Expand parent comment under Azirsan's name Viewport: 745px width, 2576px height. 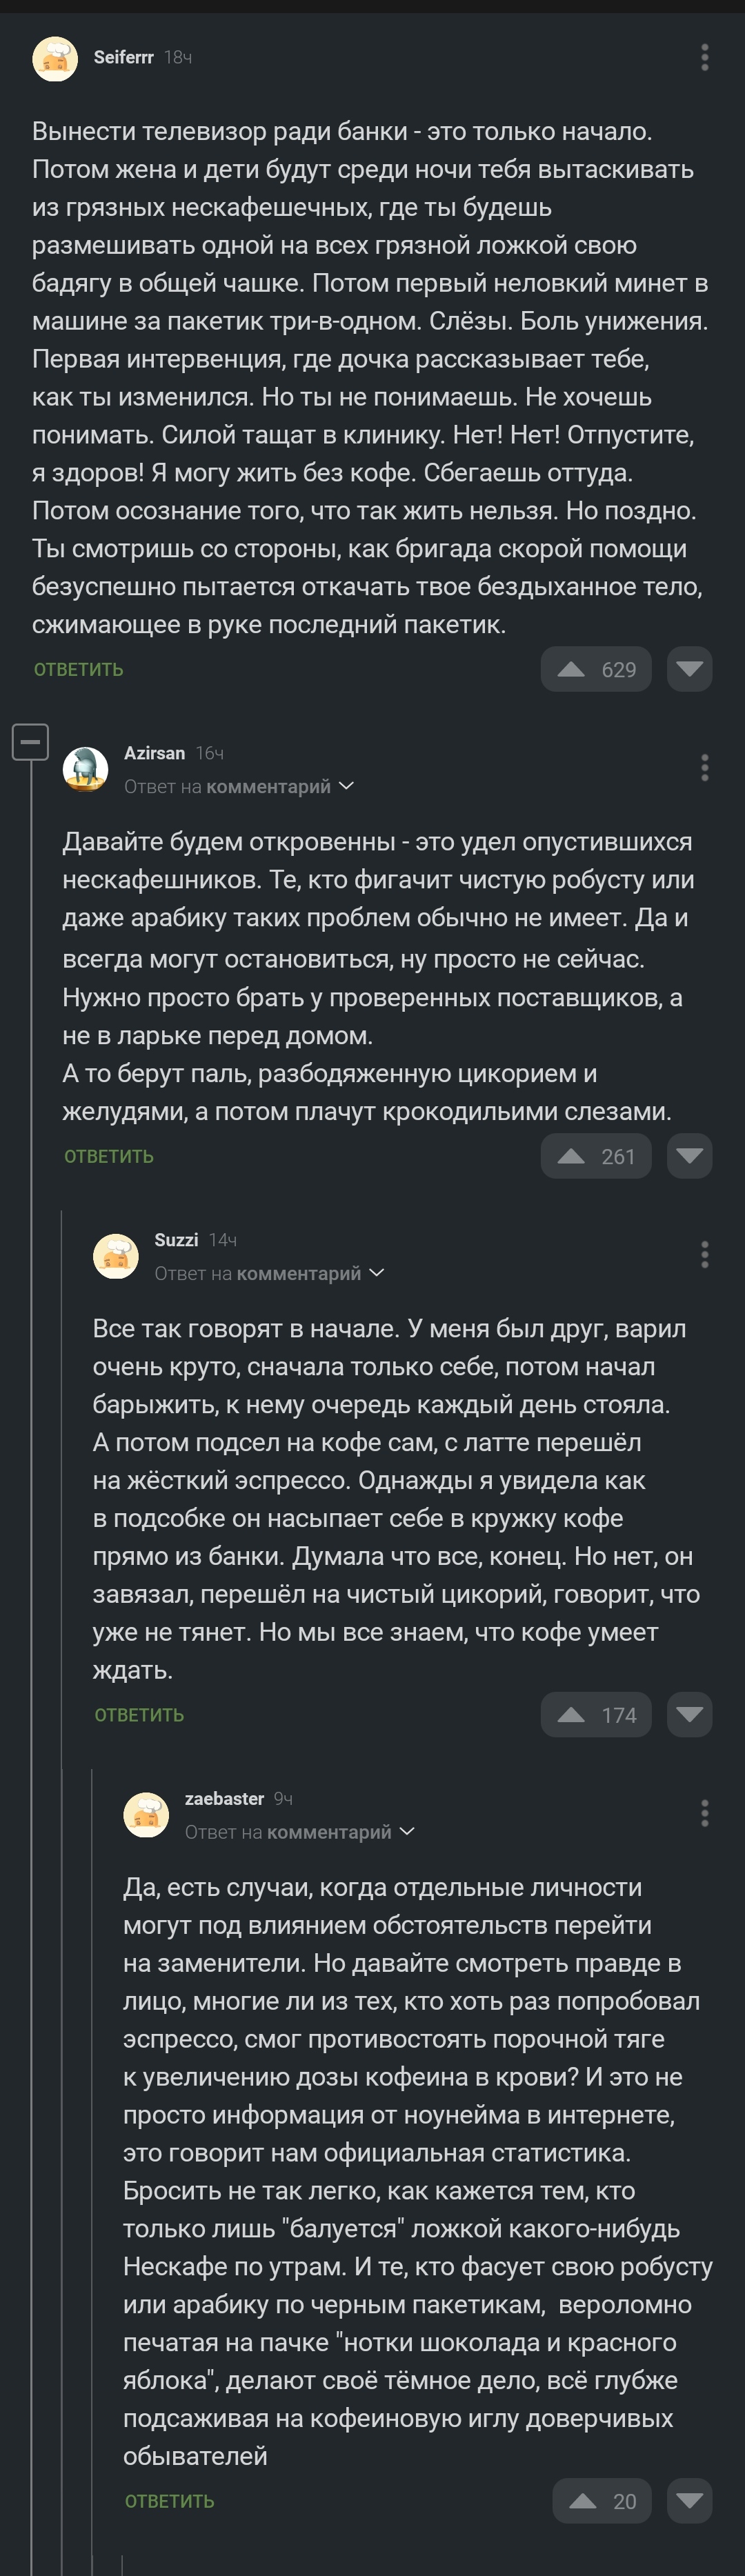(346, 787)
